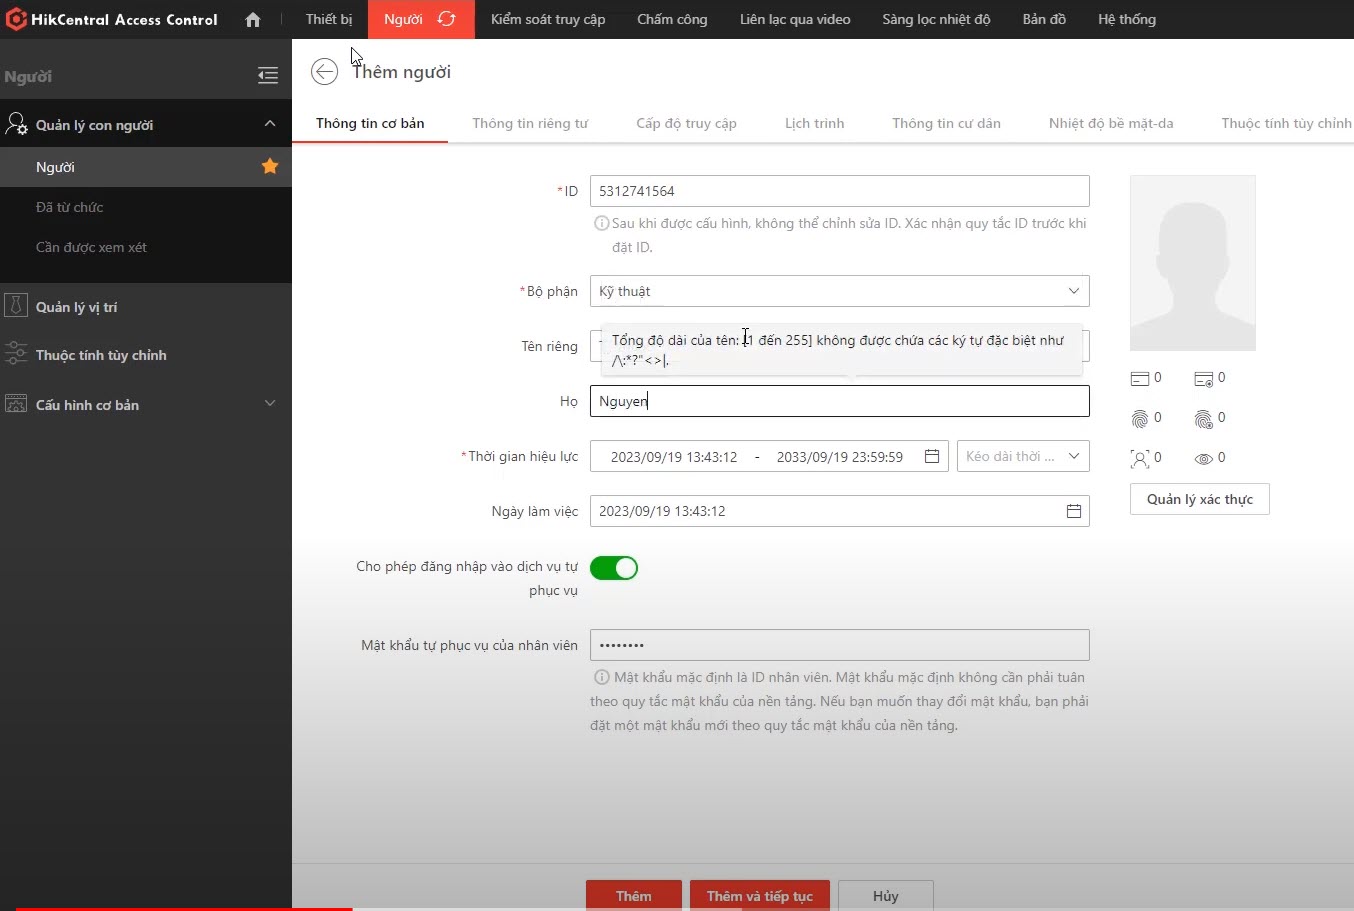
Task: Open calendar icon in Ngày làm việc
Action: click(x=1073, y=511)
